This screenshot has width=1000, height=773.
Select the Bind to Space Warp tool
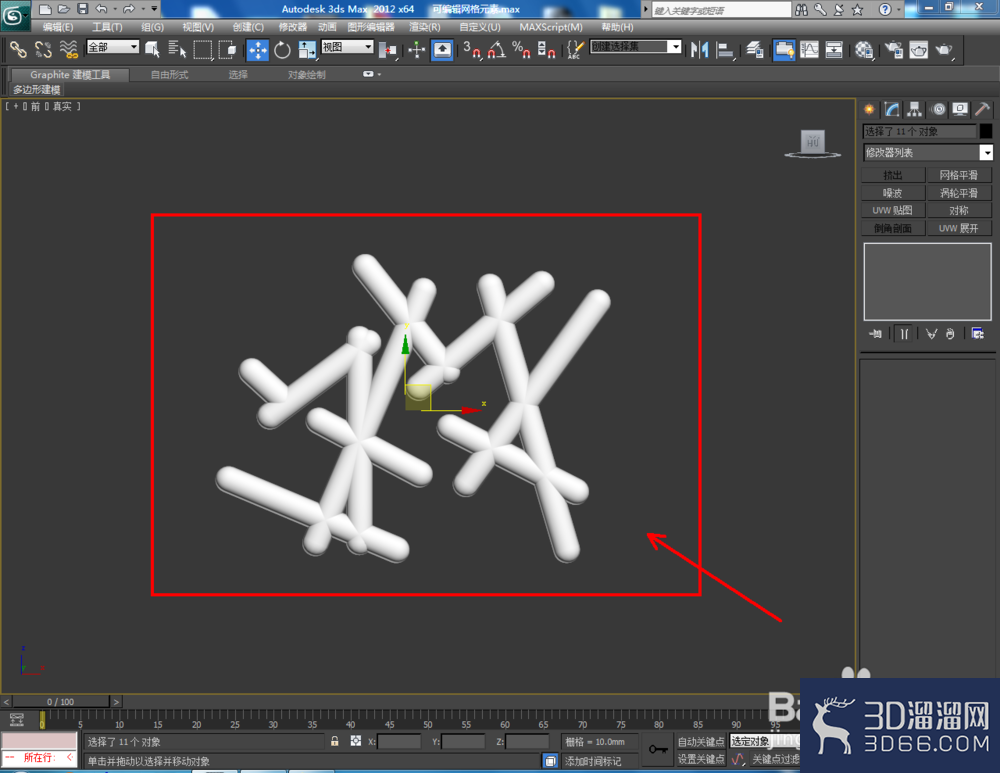pyautogui.click(x=68, y=49)
